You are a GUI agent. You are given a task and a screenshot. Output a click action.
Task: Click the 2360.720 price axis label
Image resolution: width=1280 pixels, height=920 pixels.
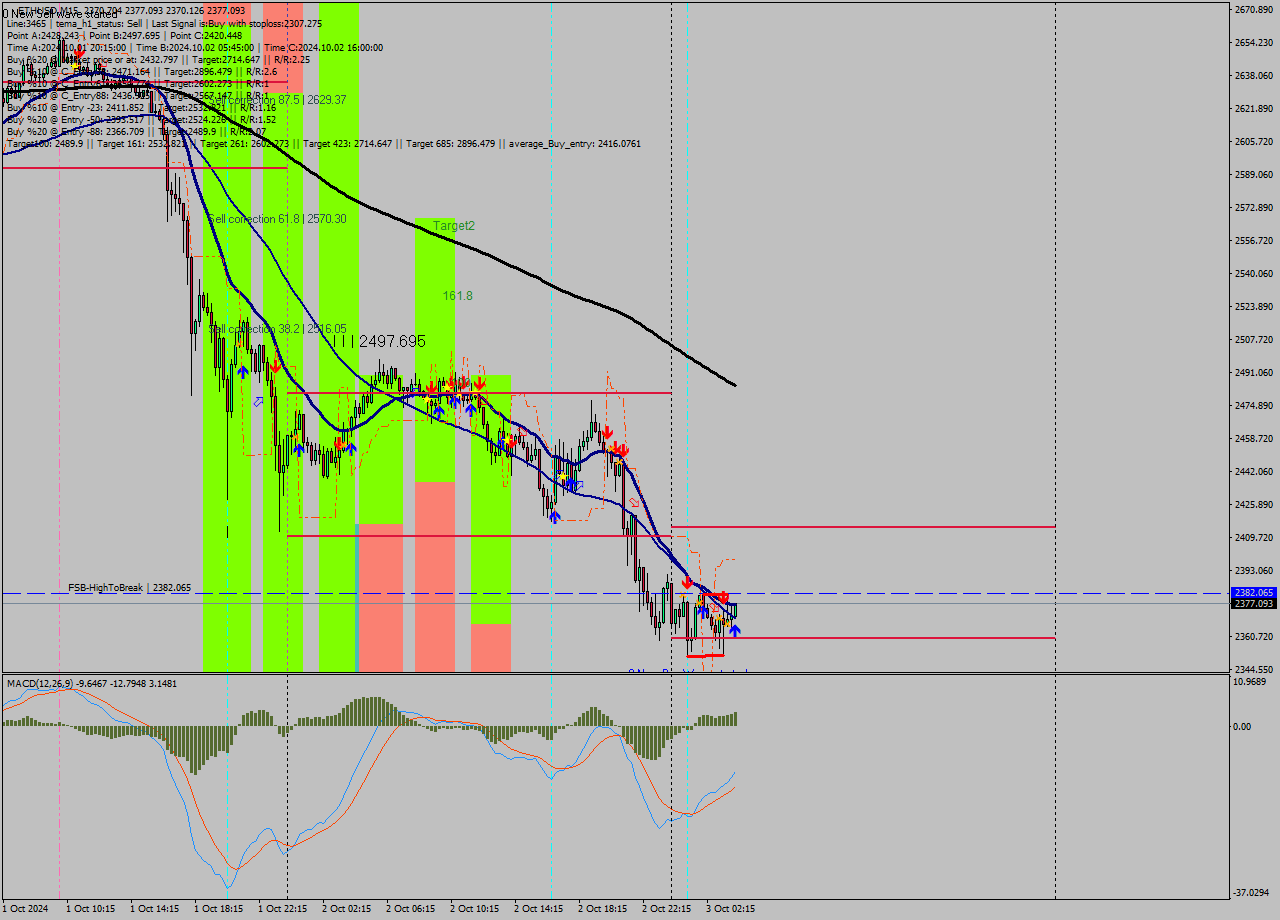pos(1254,636)
